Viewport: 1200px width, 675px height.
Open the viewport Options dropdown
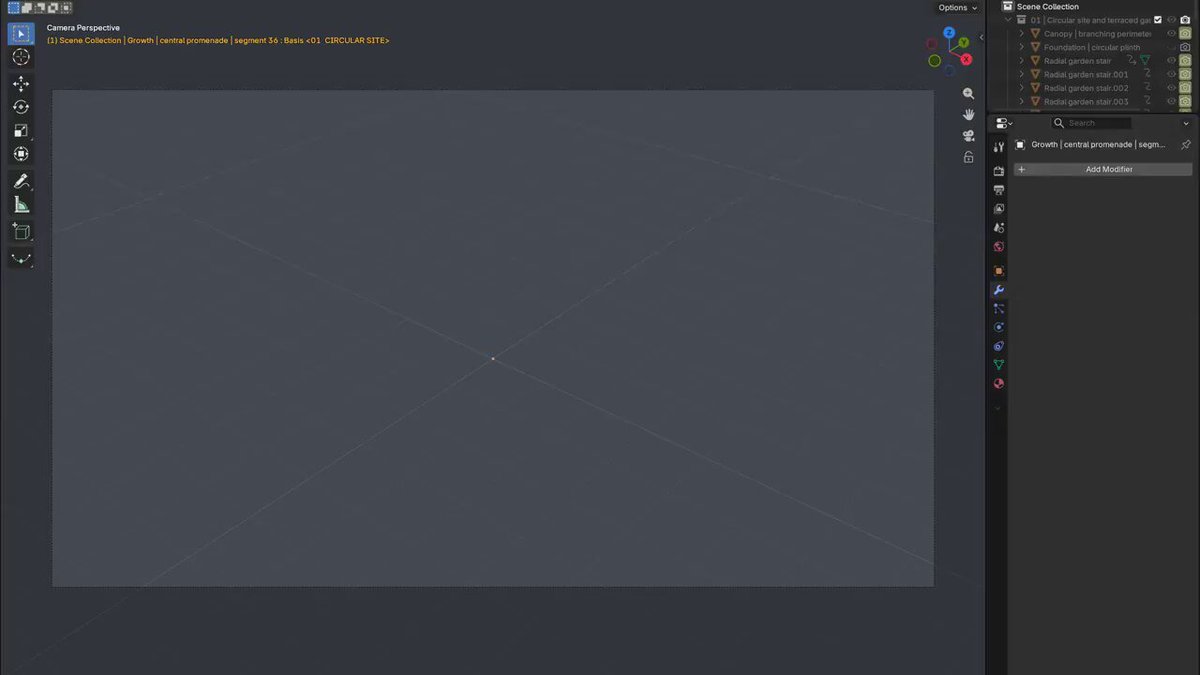[957, 8]
